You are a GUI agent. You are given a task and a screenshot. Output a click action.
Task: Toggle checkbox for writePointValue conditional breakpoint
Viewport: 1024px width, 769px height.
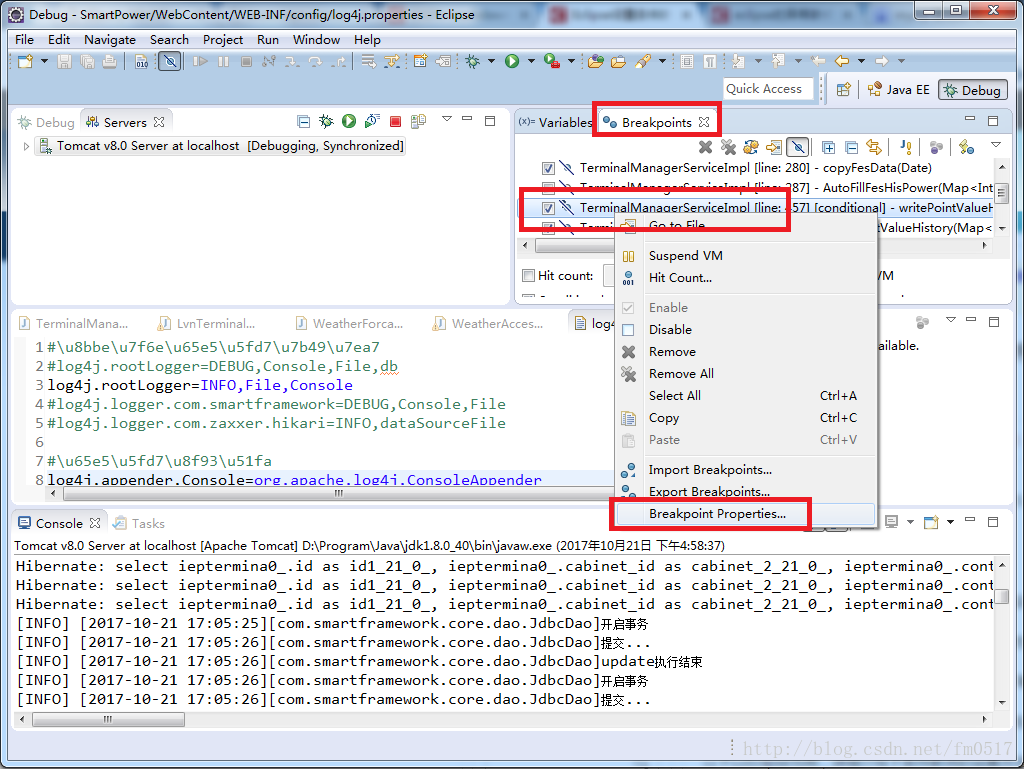click(x=549, y=208)
